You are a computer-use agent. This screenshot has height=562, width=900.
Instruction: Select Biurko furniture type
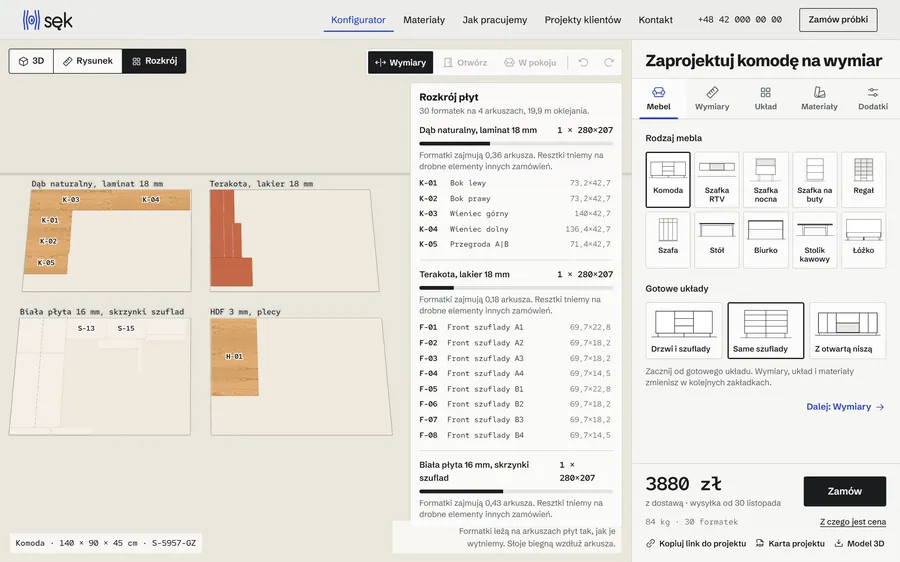(x=766, y=240)
